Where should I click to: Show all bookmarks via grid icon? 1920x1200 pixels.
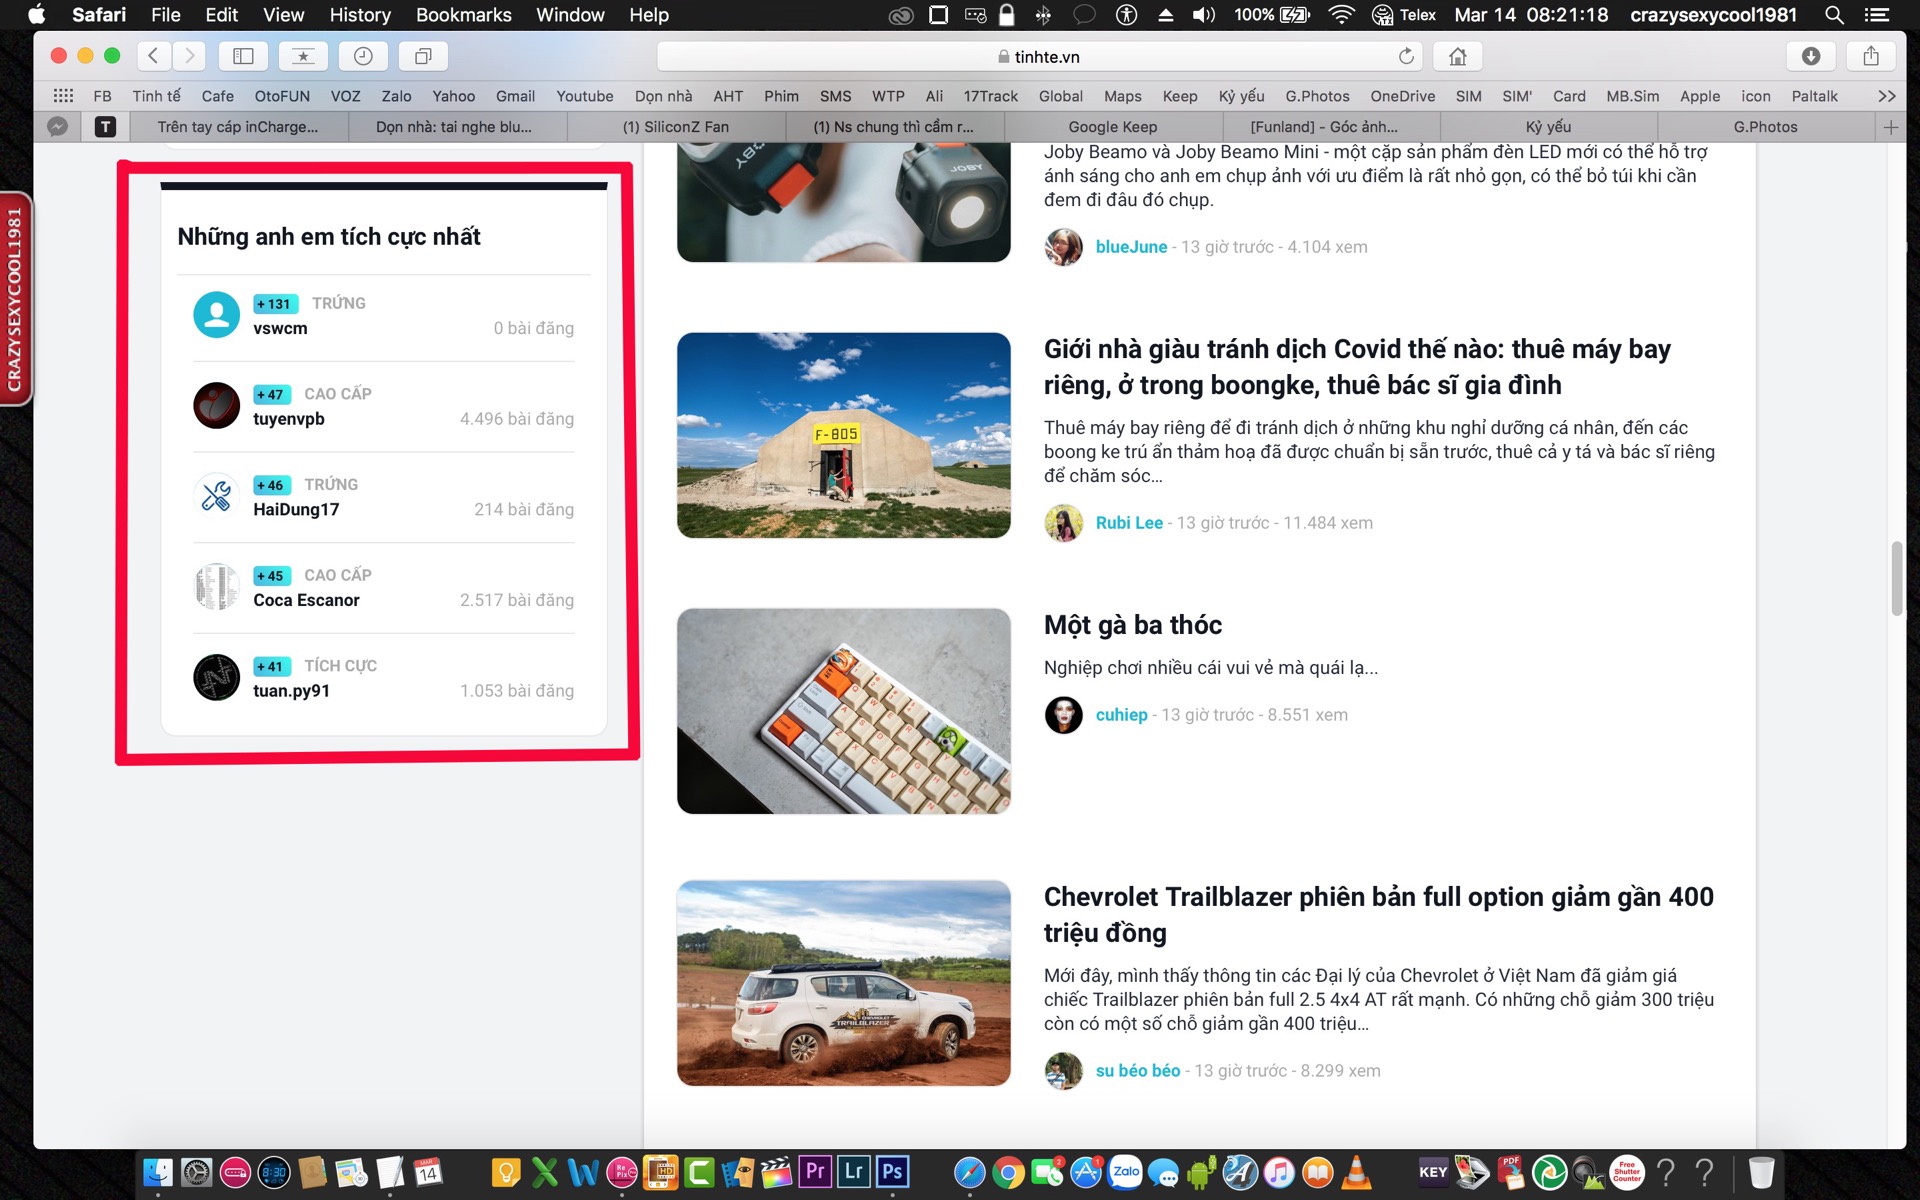63,96
